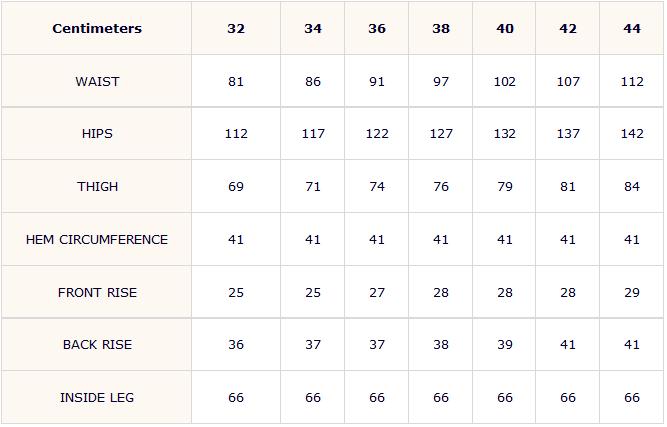Click the HIPS row label
This screenshot has height=427, width=667.
pos(97,134)
